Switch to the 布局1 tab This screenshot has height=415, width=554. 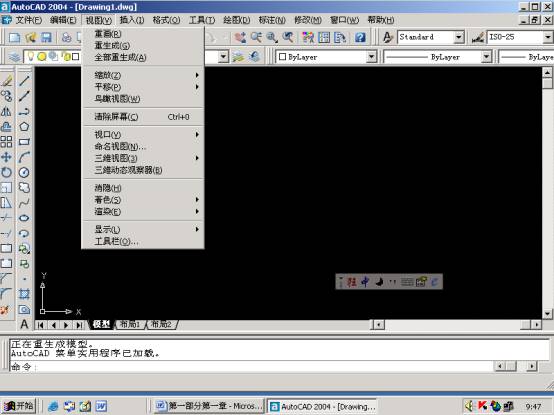click(x=130, y=324)
